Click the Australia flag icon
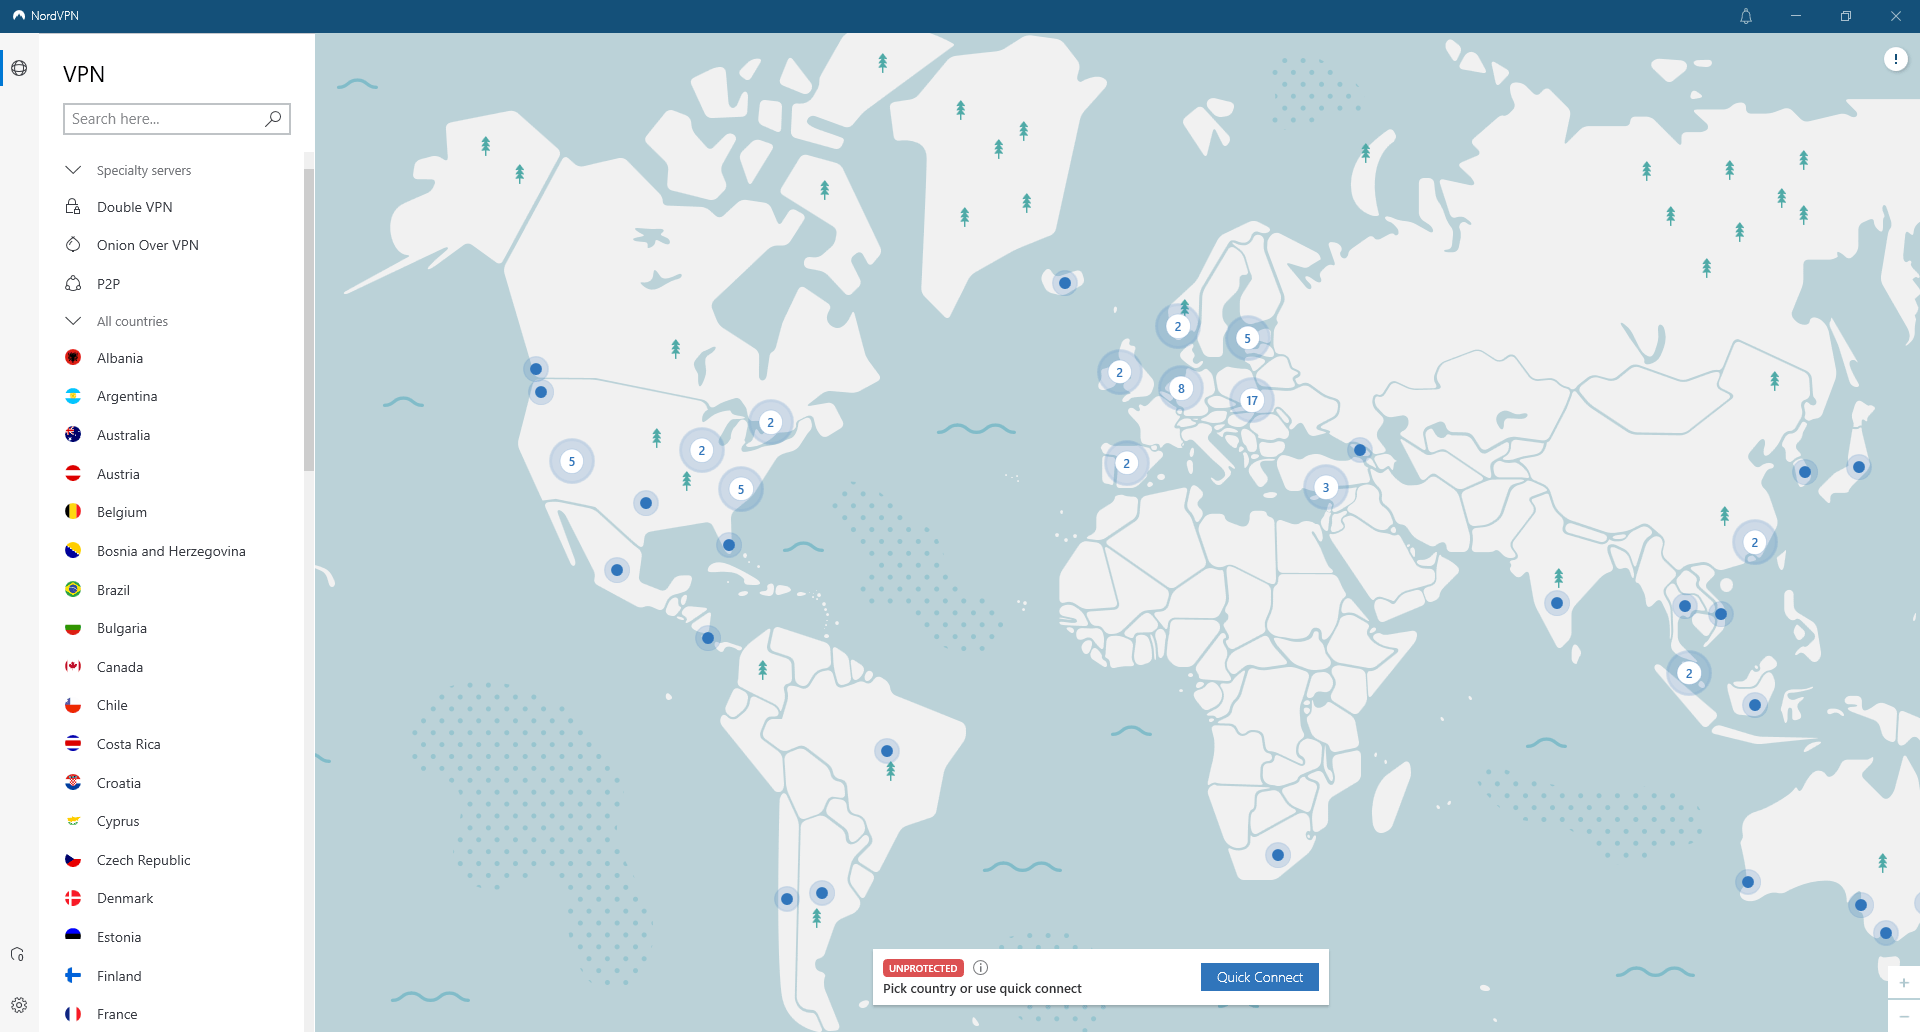Image resolution: width=1920 pixels, height=1032 pixels. pyautogui.click(x=73, y=435)
